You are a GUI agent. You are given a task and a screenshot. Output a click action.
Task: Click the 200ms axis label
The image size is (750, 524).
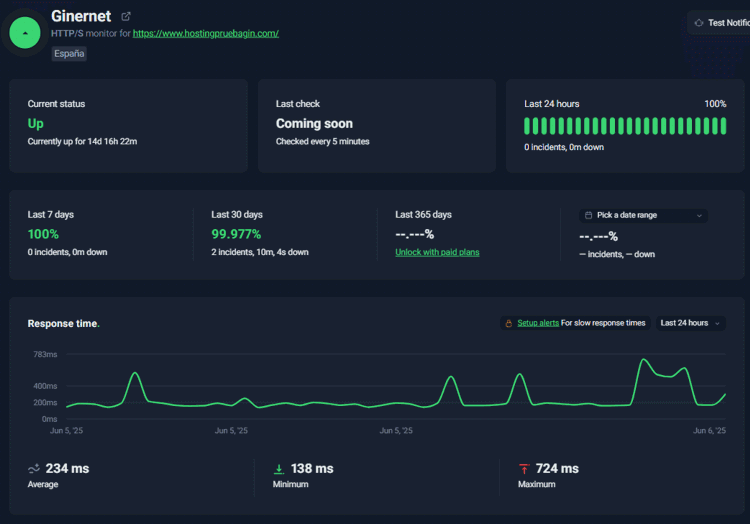coord(45,403)
